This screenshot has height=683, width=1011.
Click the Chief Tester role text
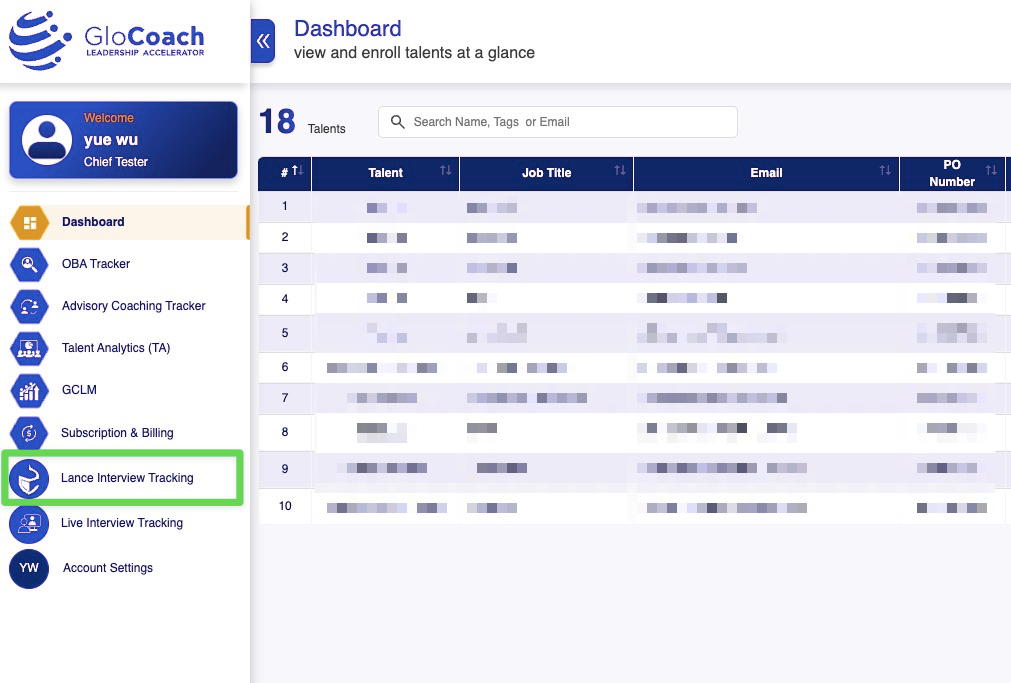pos(116,162)
